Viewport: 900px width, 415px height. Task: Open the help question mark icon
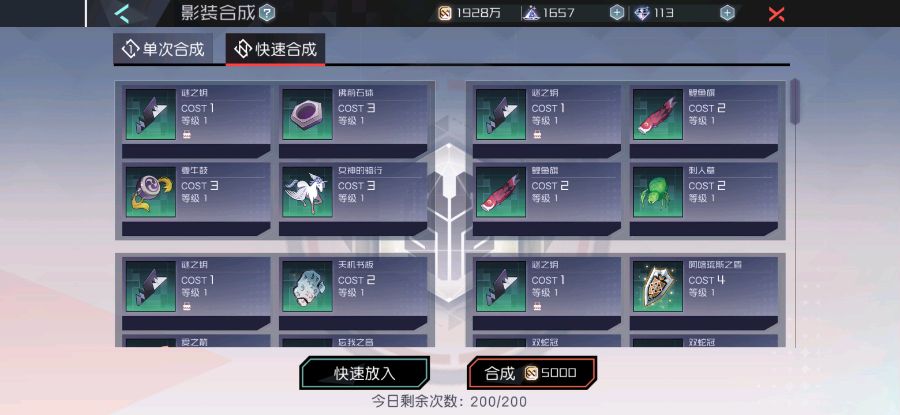(267, 13)
